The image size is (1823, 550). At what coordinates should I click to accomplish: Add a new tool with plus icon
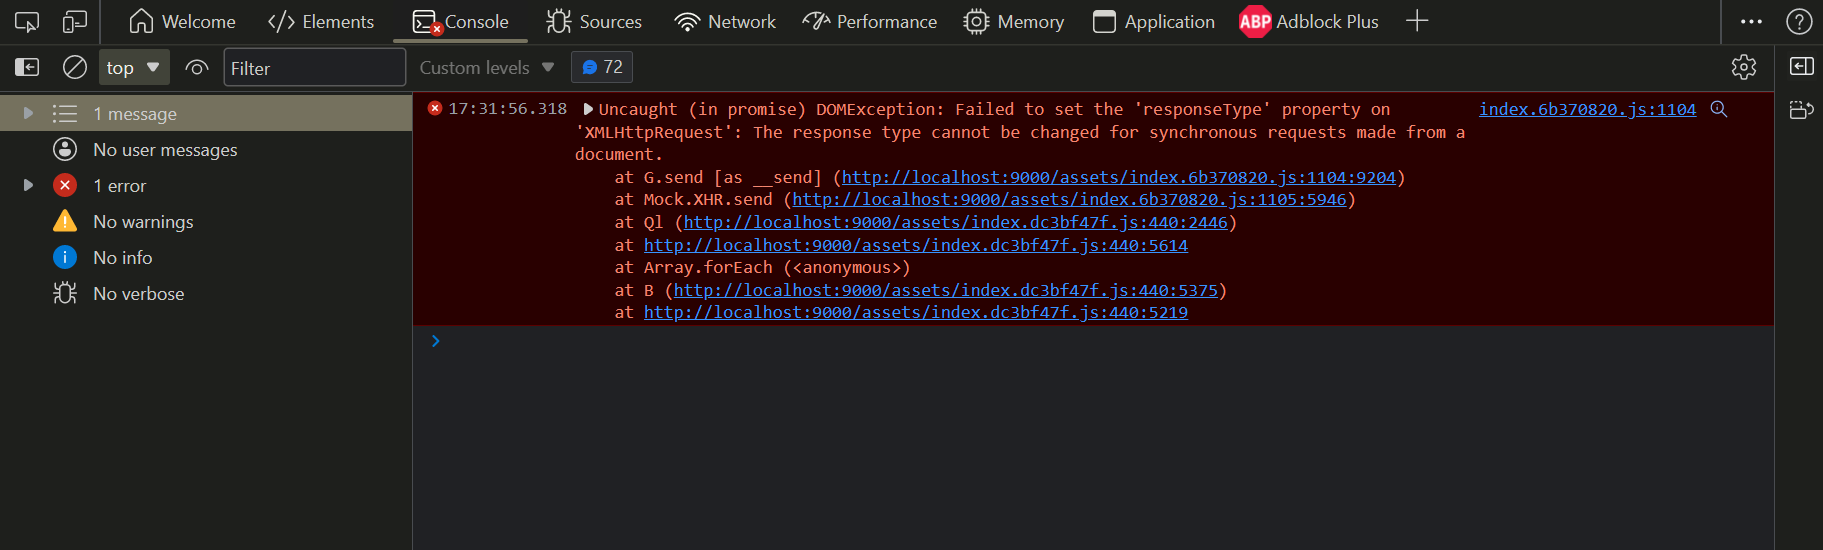pos(1416,21)
